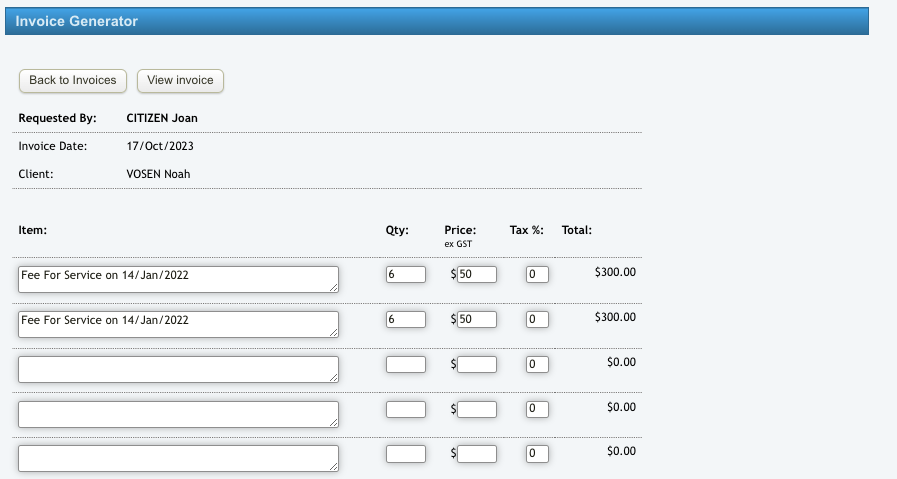Viewport: 897px width, 479px height.
Task: Click the fourth row Price field
Action: (x=477, y=409)
